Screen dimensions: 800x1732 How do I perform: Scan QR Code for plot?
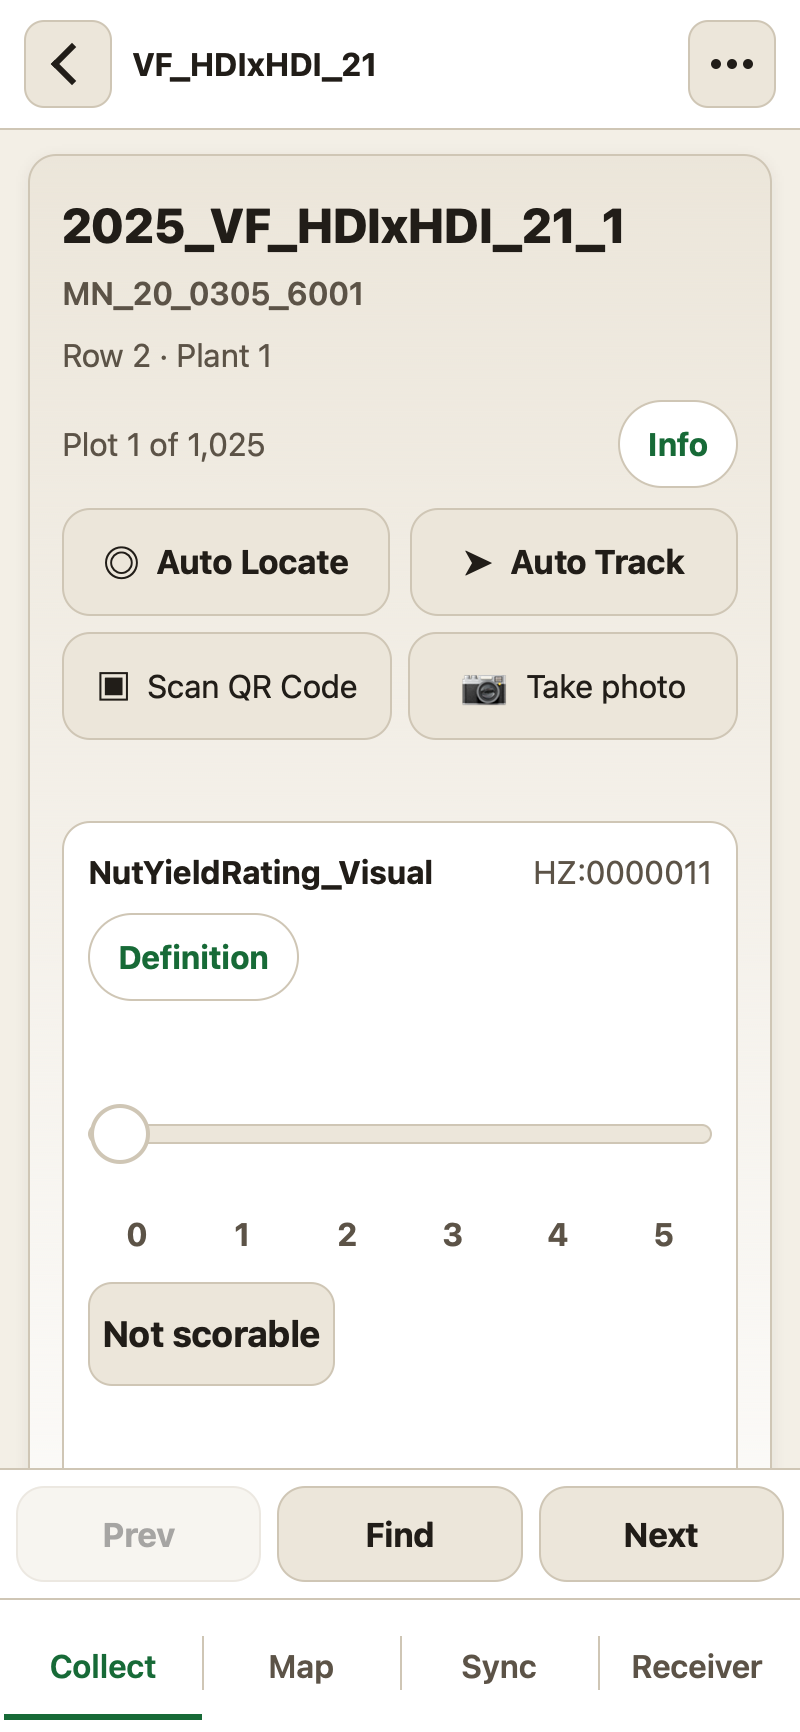(x=227, y=686)
